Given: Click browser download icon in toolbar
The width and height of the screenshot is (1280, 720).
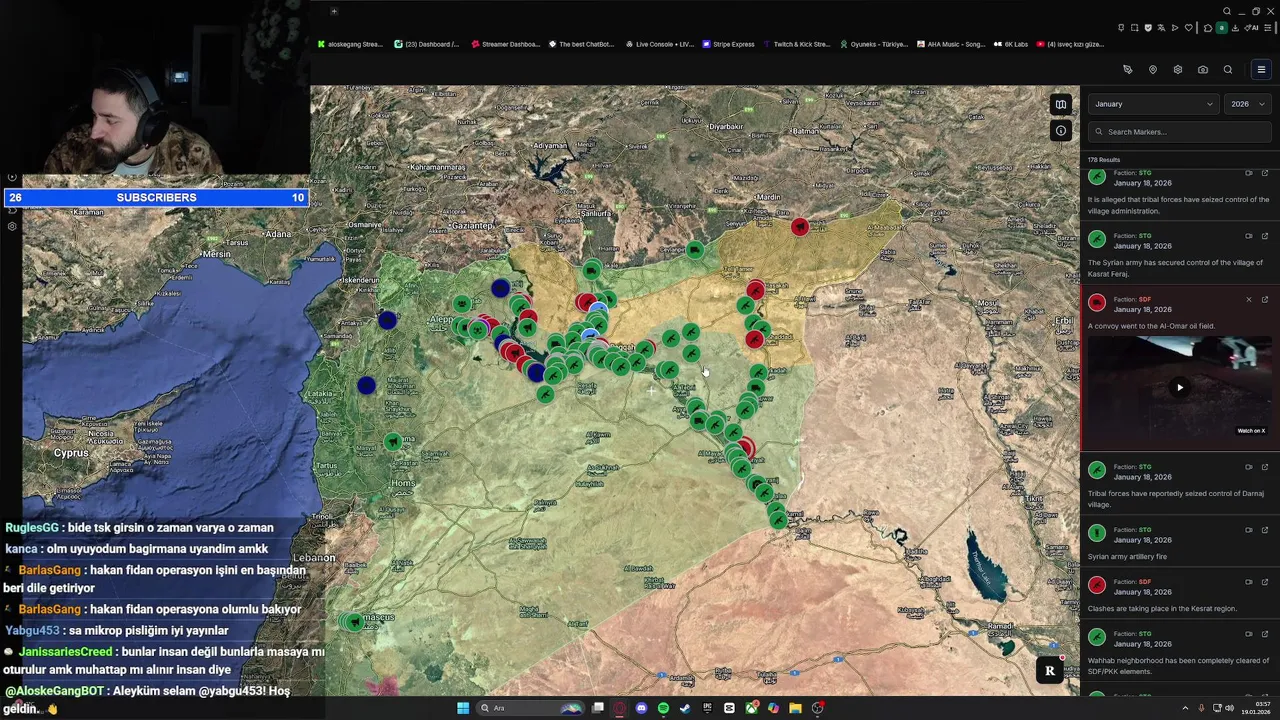Looking at the screenshot, I should tap(1235, 28).
